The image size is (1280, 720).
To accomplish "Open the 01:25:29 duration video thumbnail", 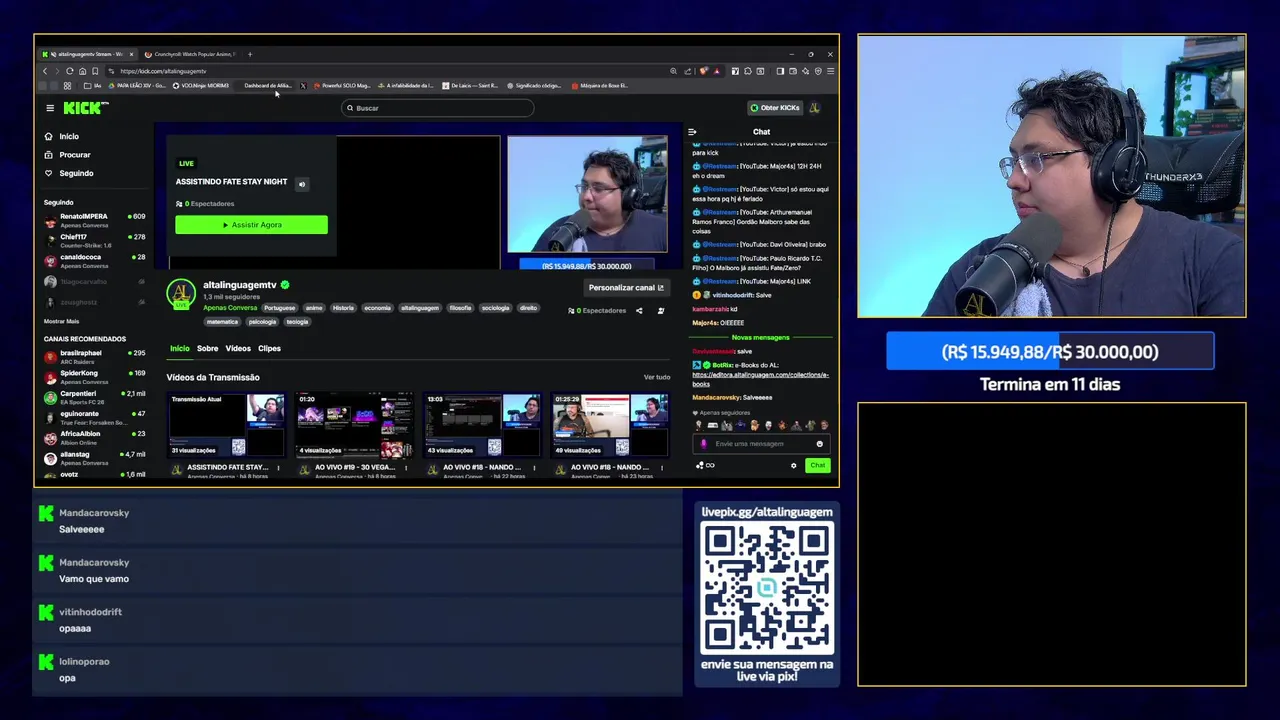I will pos(611,425).
